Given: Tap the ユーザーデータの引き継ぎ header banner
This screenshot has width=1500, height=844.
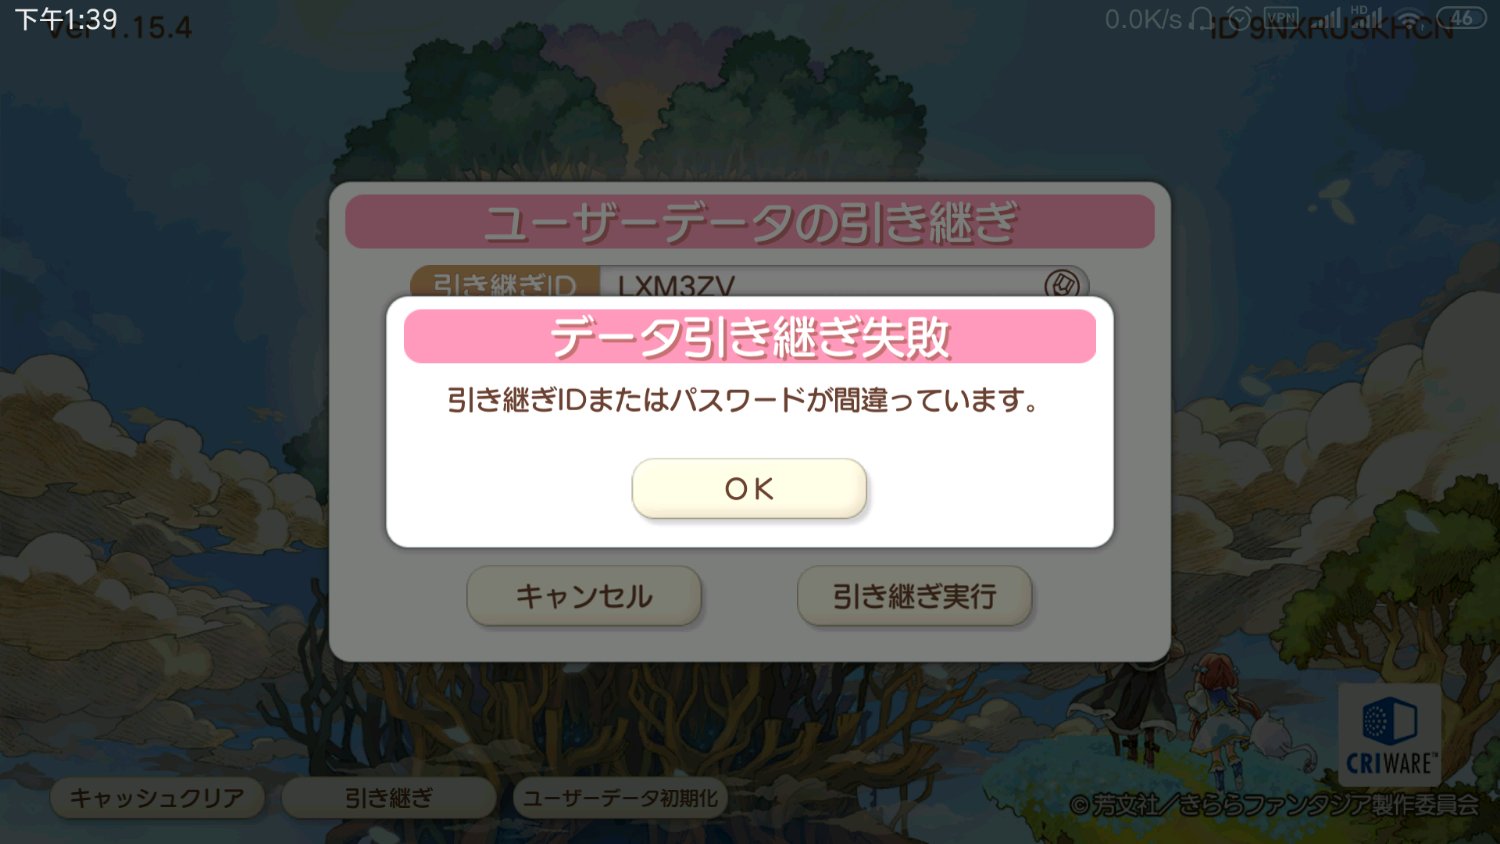Looking at the screenshot, I should (x=750, y=221).
